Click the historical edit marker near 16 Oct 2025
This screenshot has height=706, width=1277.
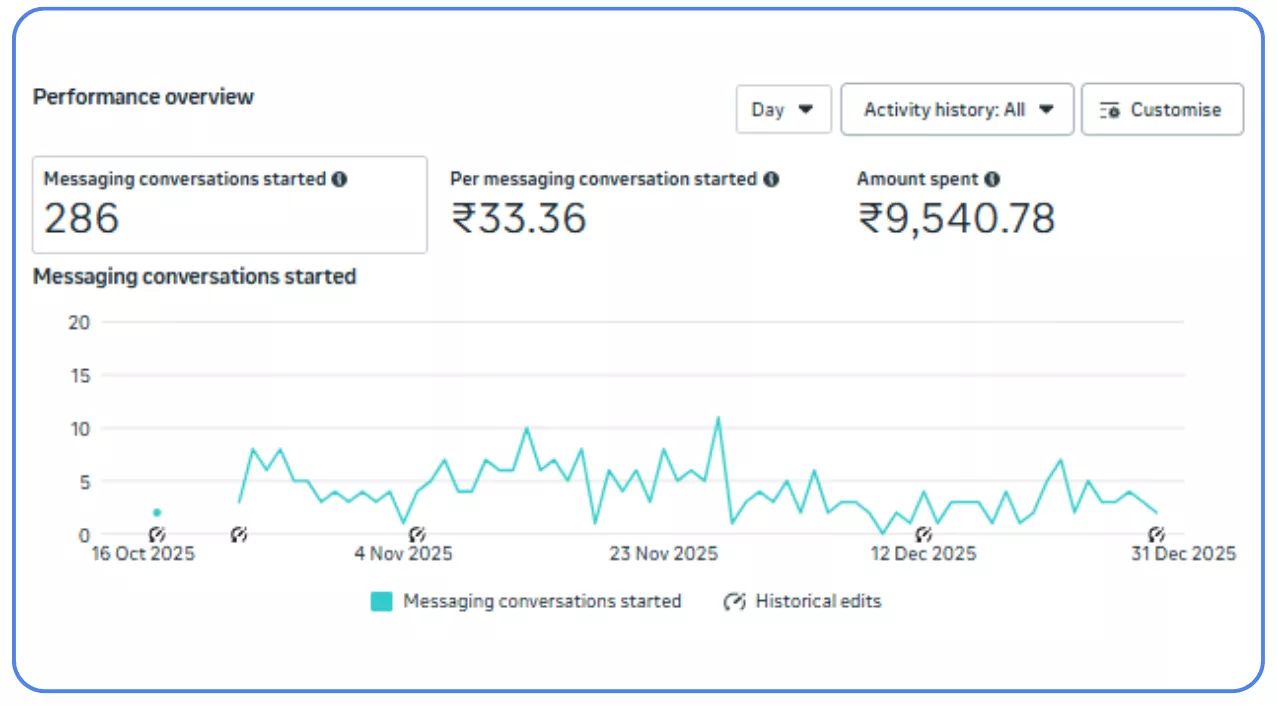[x=158, y=535]
